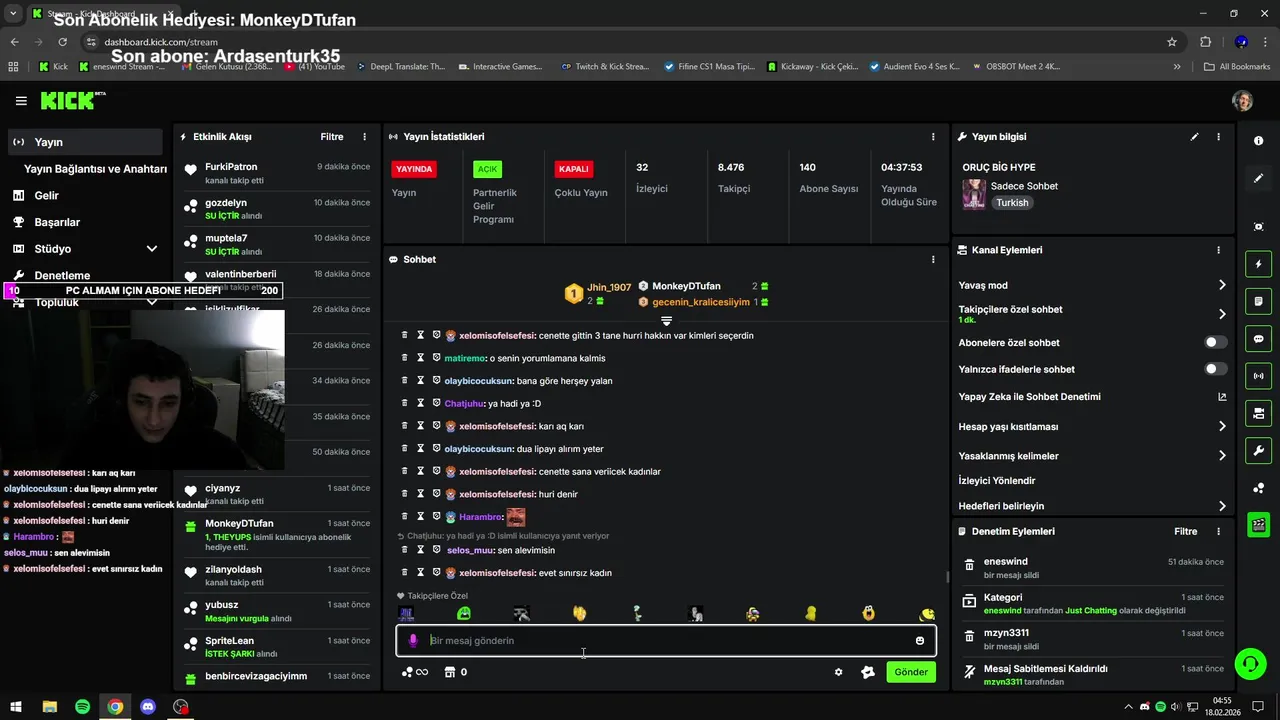Open Filtre dropdown in Denetim Eylemleri
The height and width of the screenshot is (720, 1280).
point(1186,532)
